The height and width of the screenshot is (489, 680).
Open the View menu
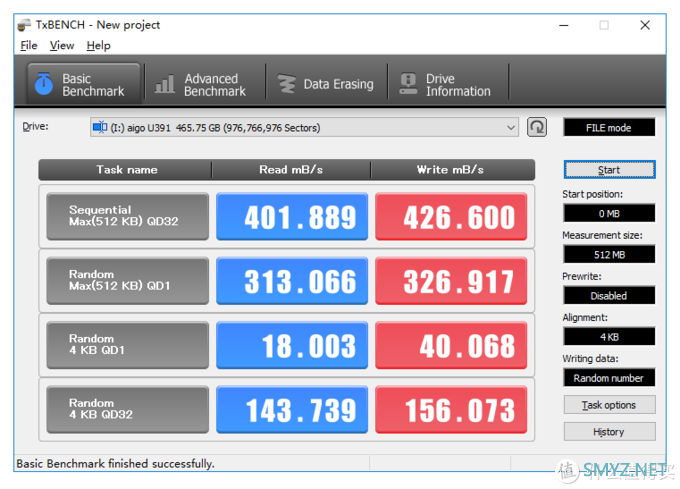[62, 46]
